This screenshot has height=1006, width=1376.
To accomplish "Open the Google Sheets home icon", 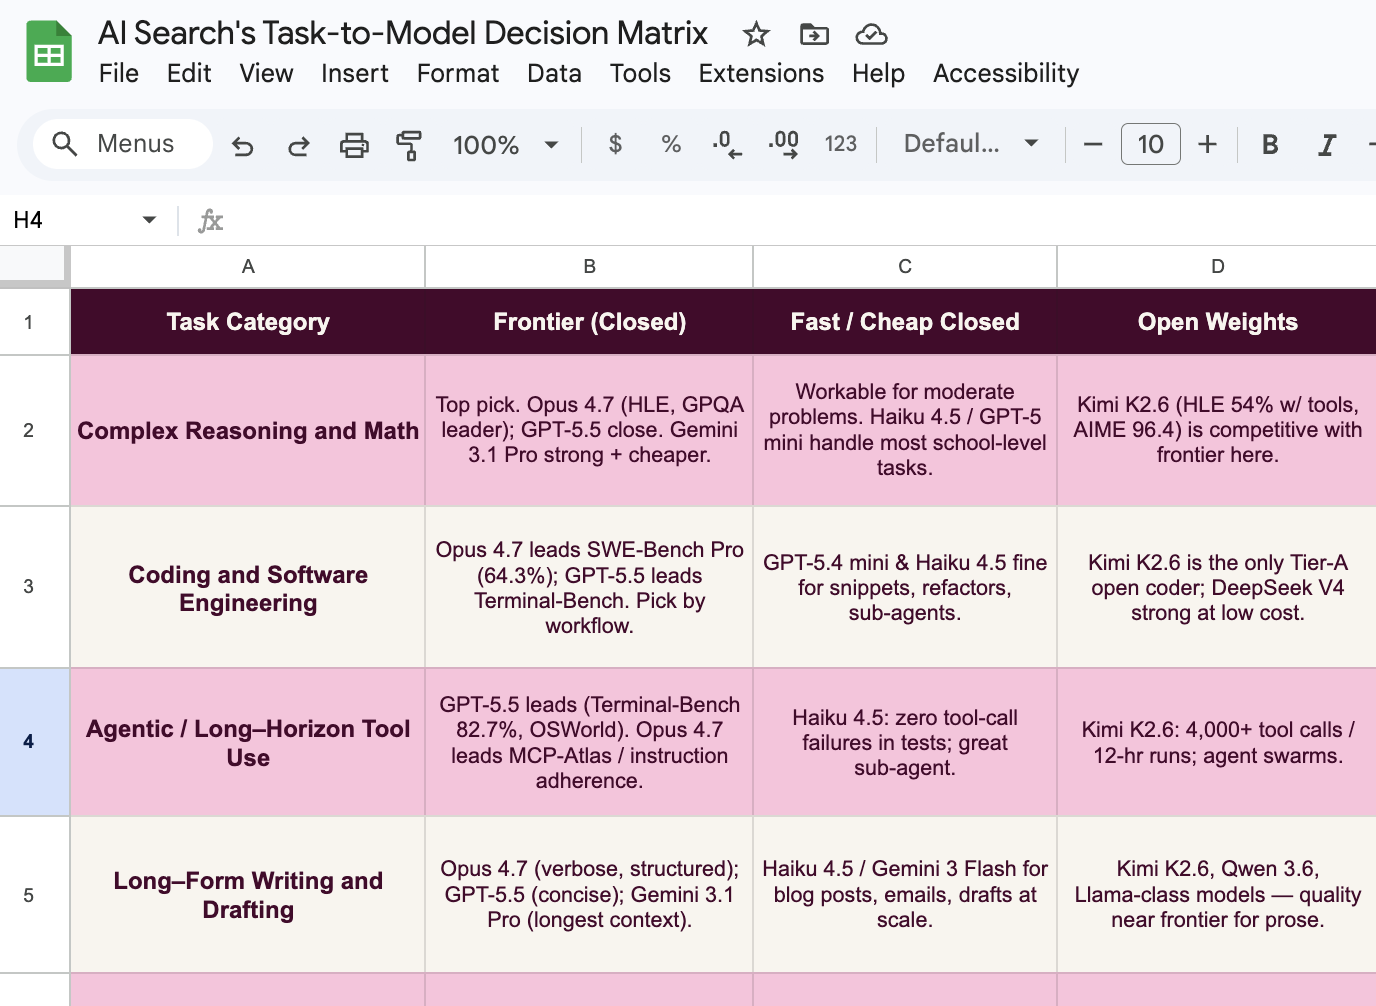I will [48, 51].
